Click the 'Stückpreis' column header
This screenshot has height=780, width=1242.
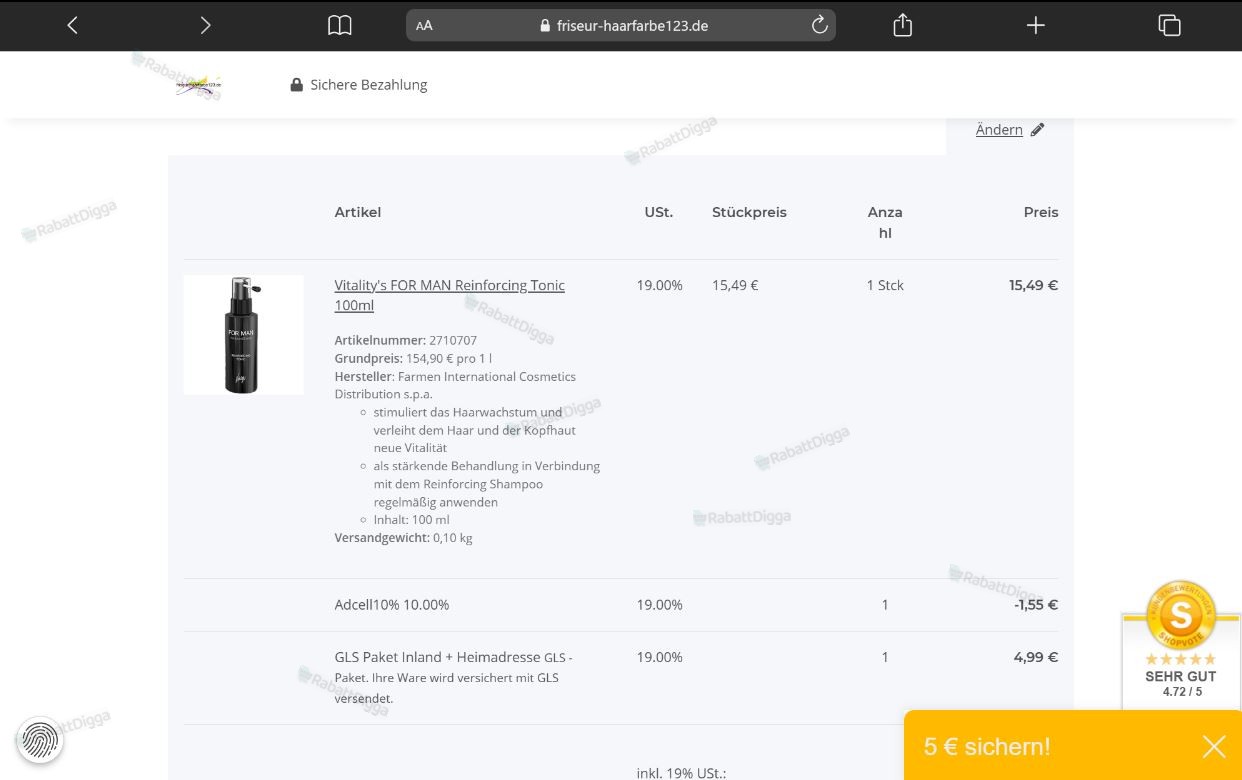(749, 212)
